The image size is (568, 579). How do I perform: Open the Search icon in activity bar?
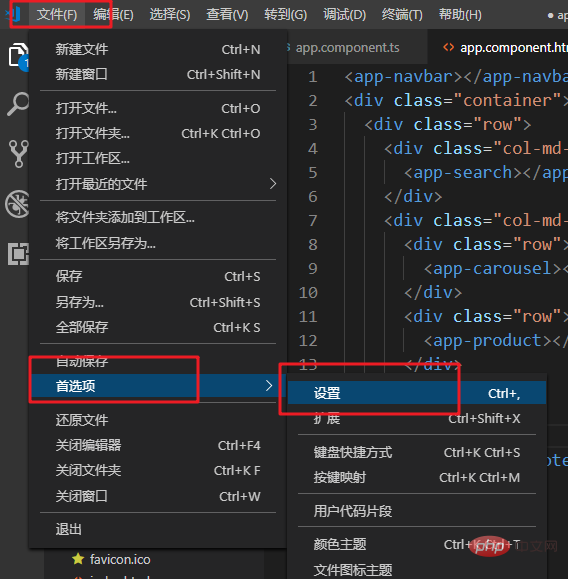18,104
